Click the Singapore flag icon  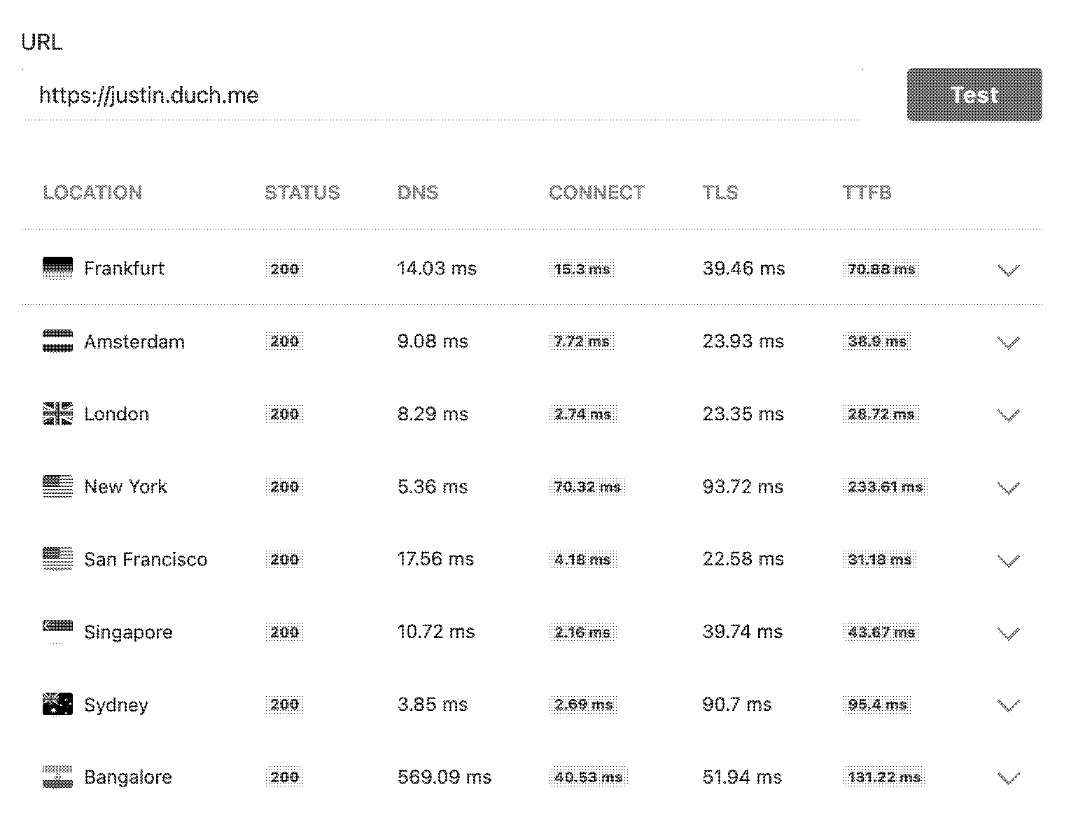(59, 631)
